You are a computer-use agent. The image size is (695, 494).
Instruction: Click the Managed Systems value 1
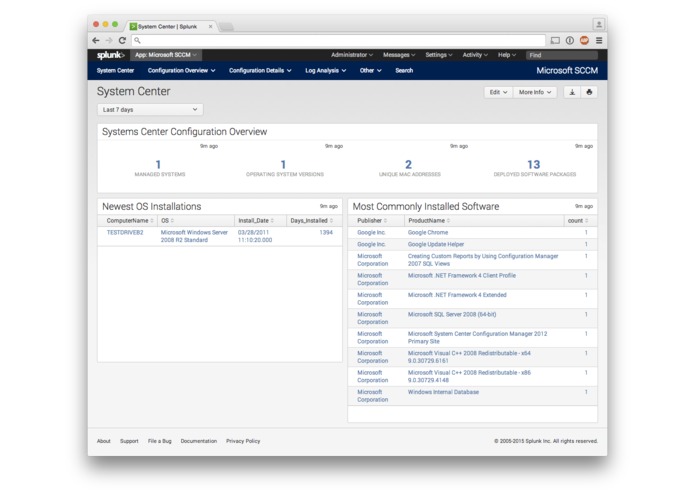[x=158, y=164]
